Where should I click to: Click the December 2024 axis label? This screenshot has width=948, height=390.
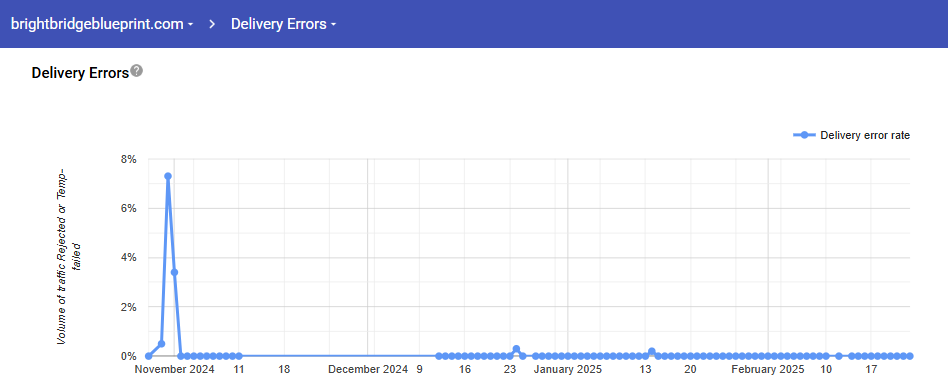[x=368, y=369]
